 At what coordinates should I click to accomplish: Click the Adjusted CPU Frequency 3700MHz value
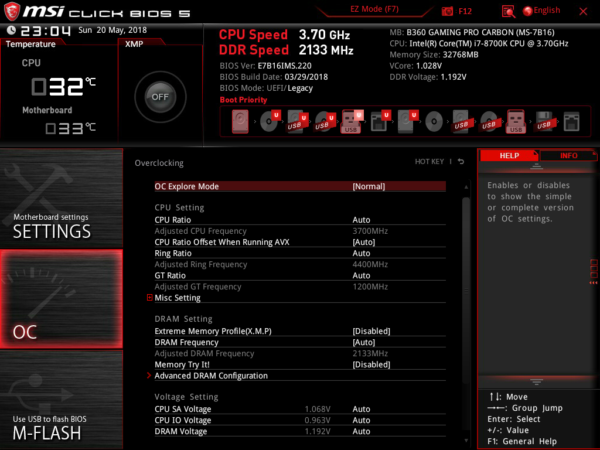click(370, 231)
